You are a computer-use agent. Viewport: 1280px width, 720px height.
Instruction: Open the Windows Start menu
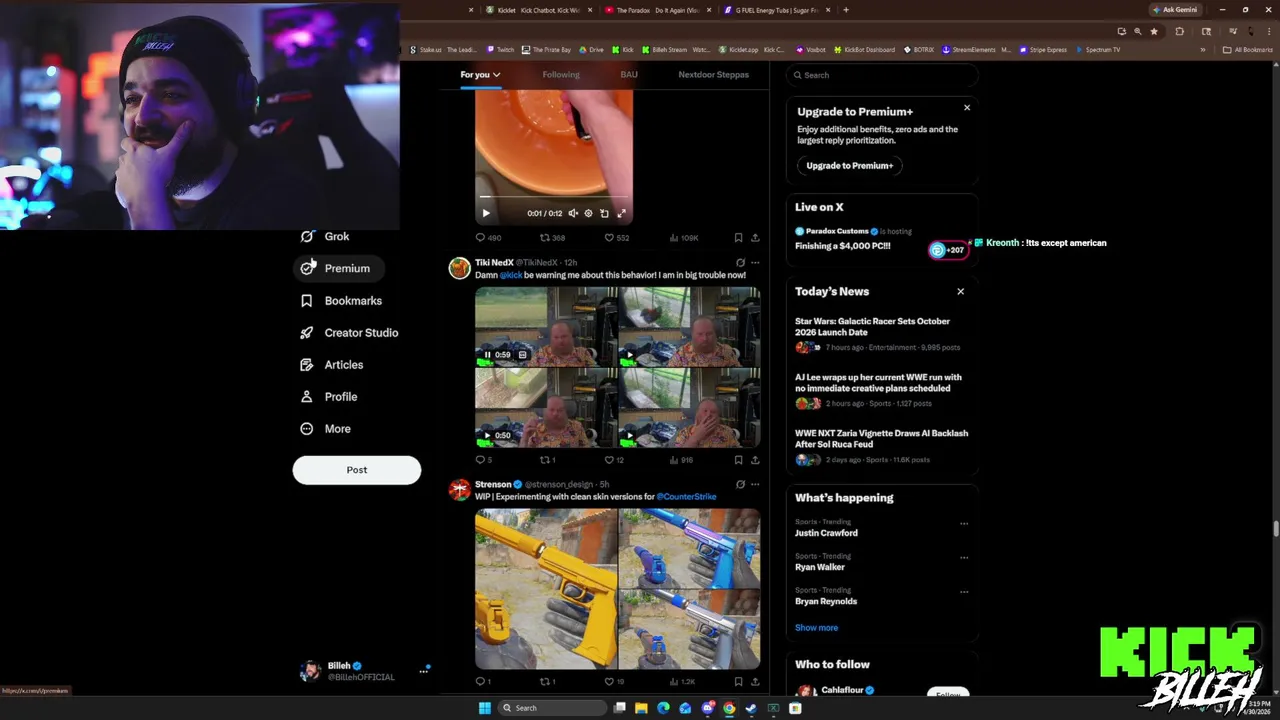pyautogui.click(x=485, y=708)
